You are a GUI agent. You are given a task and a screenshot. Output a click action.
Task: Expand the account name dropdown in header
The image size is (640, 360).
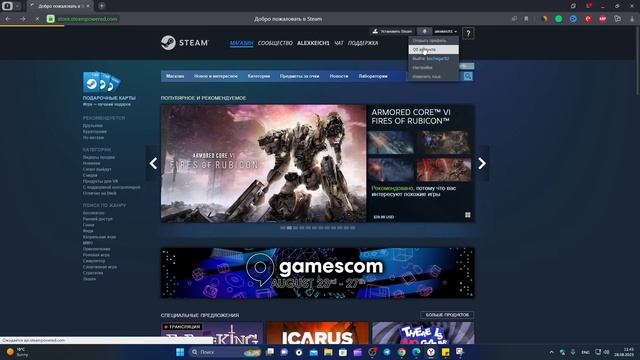[445, 31]
